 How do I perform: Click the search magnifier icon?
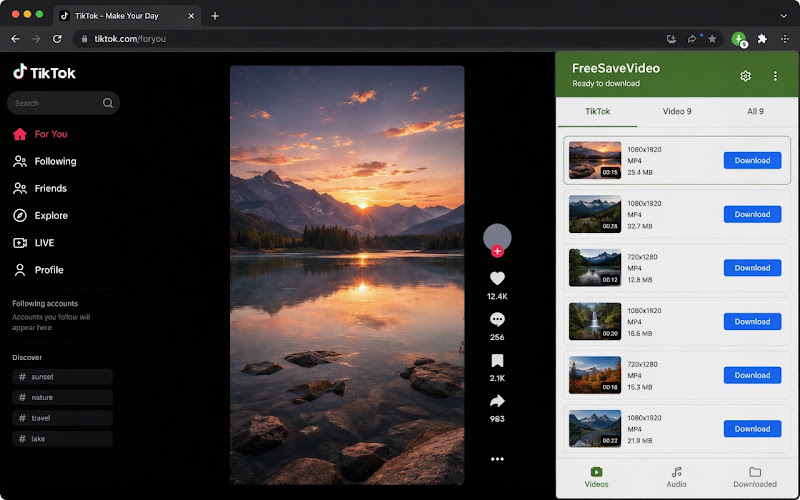click(x=108, y=103)
